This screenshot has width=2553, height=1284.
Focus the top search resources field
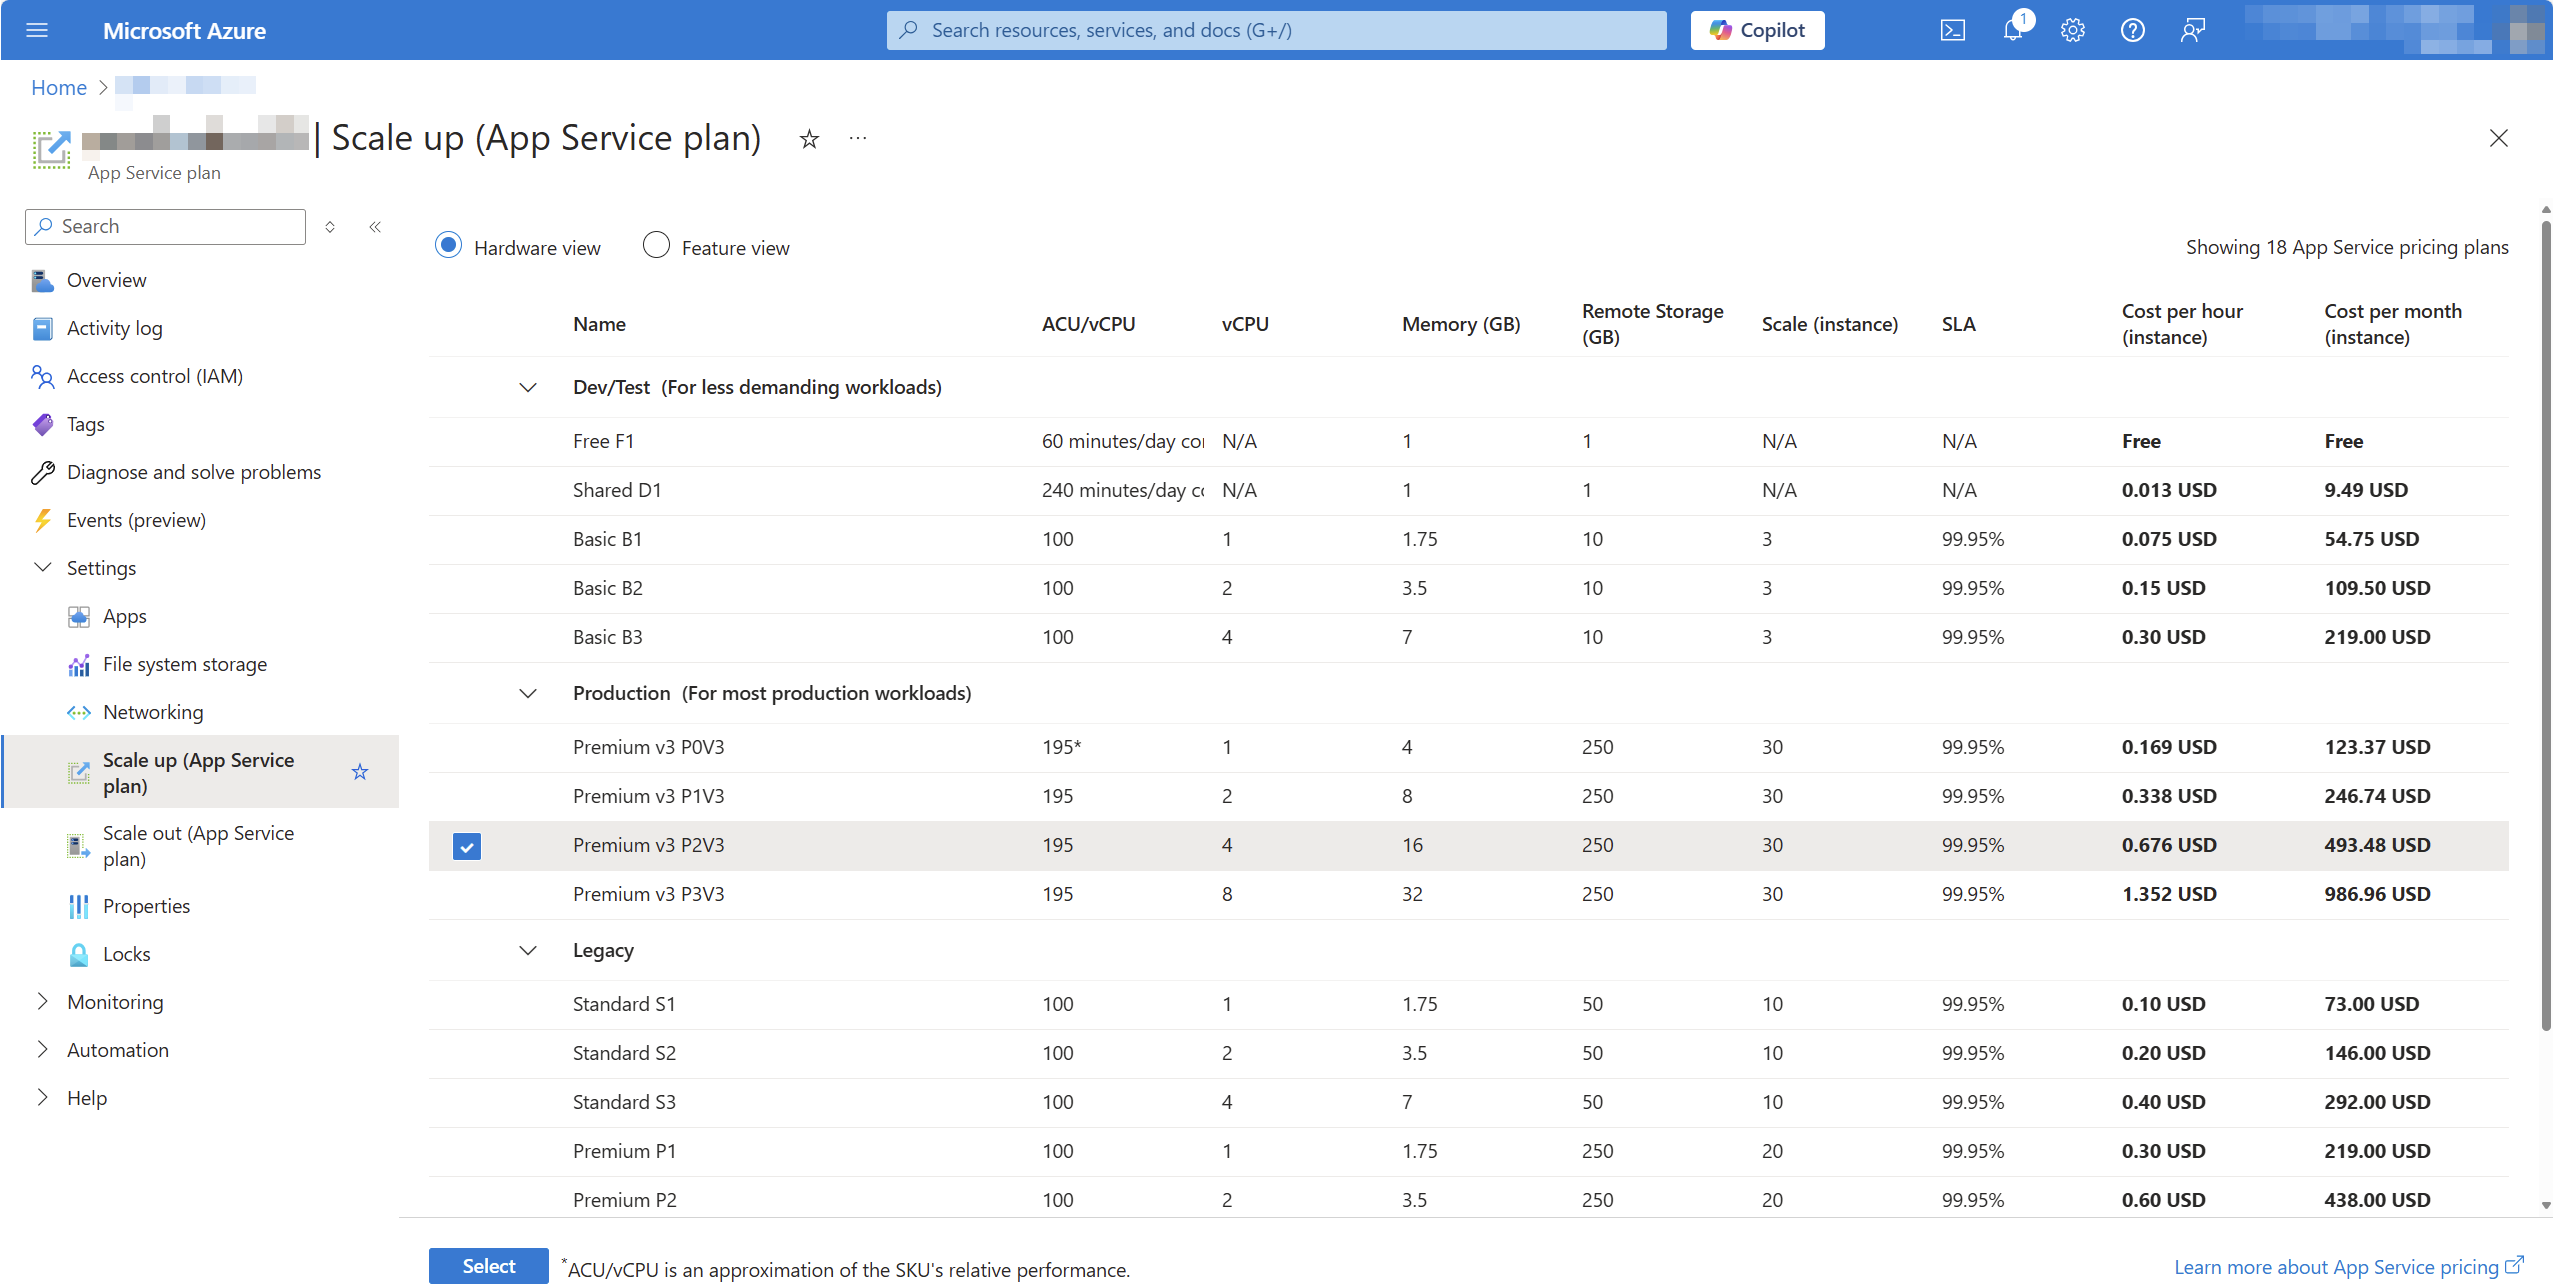pos(1277,30)
